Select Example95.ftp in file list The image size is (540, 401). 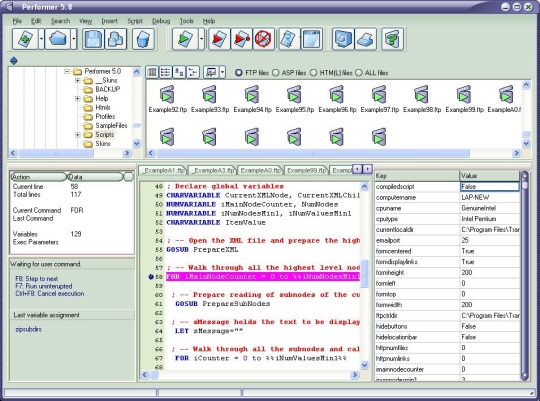295,99
